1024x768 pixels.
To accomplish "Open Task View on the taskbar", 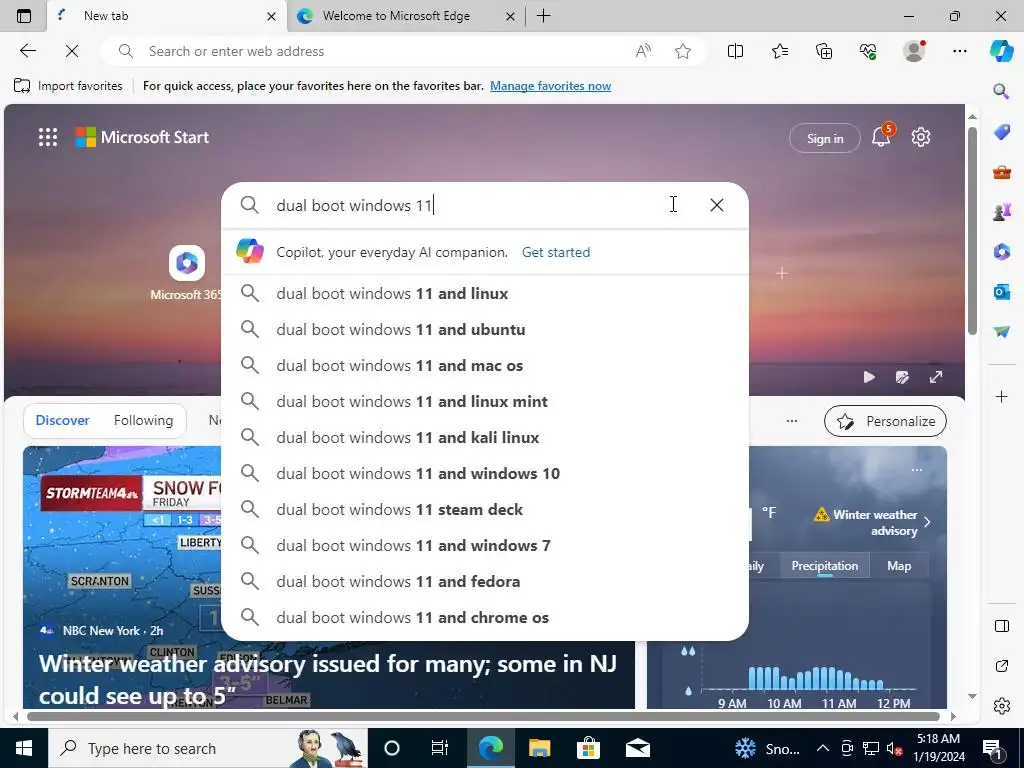I will 440,748.
